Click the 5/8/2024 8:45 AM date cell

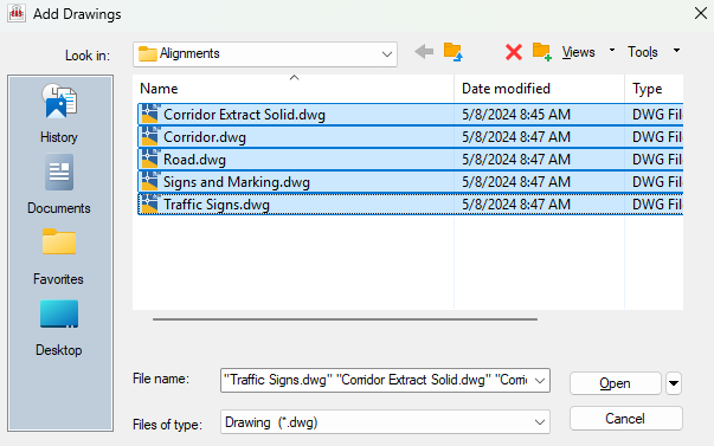pyautogui.click(x=516, y=114)
